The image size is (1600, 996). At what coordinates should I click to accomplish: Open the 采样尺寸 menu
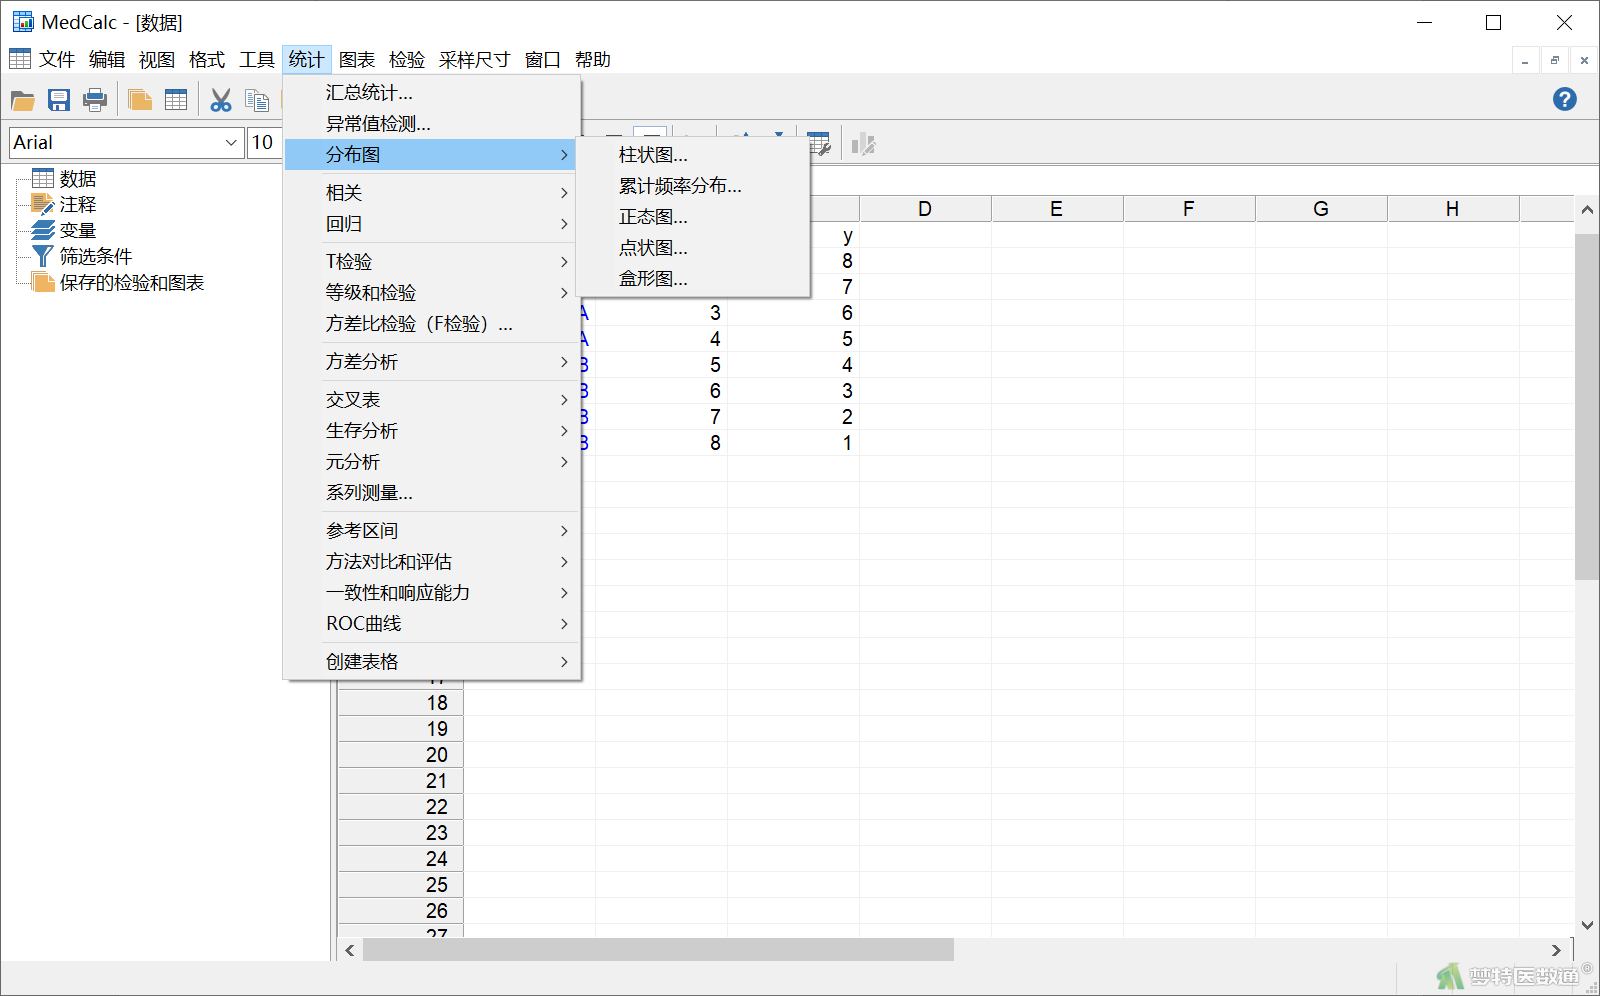tap(475, 60)
